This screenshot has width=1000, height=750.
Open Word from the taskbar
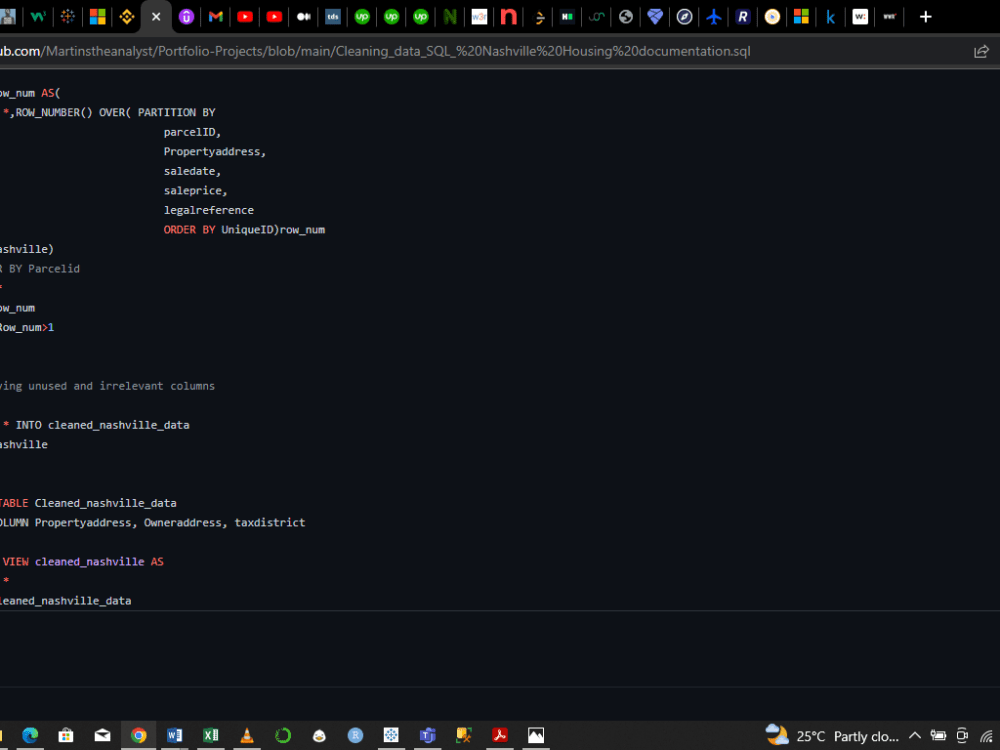(175, 735)
